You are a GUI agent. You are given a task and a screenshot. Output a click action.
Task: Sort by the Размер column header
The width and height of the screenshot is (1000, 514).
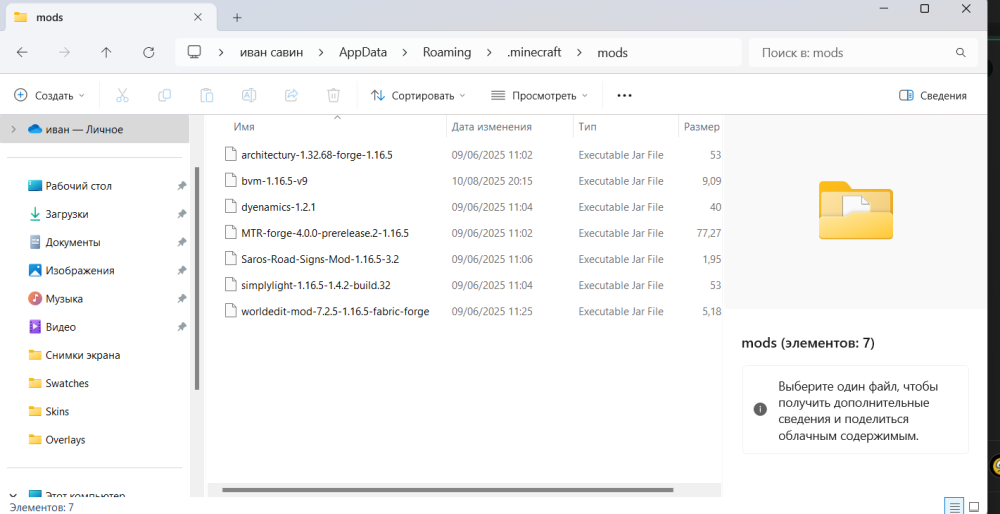[702, 127]
